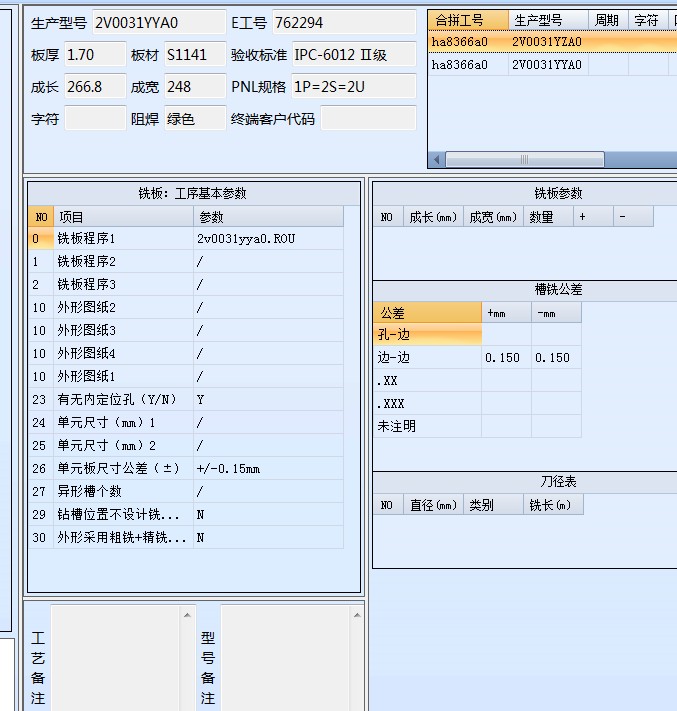The width and height of the screenshot is (677, 711).
Task: Click the + column header in 铣板参数
Action: click(593, 217)
